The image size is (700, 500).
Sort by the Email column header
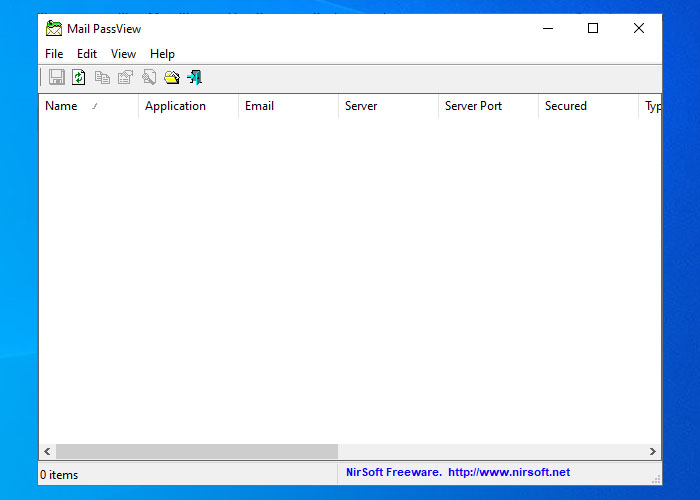(288, 106)
